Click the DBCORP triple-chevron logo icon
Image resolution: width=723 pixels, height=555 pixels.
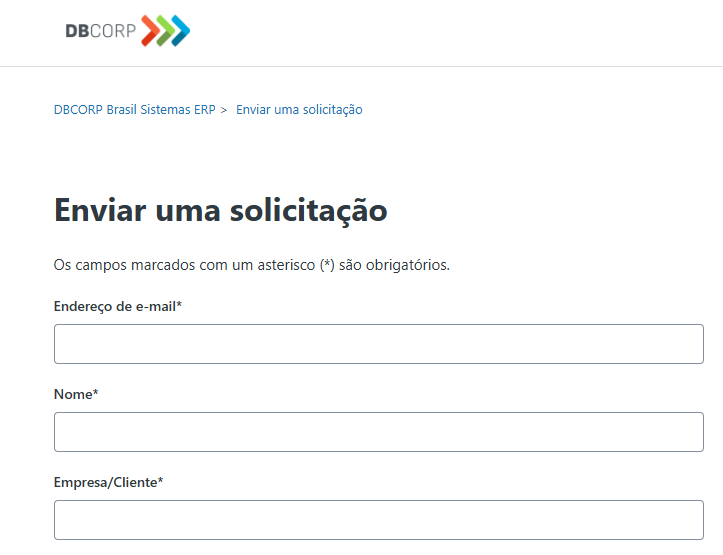tap(165, 31)
